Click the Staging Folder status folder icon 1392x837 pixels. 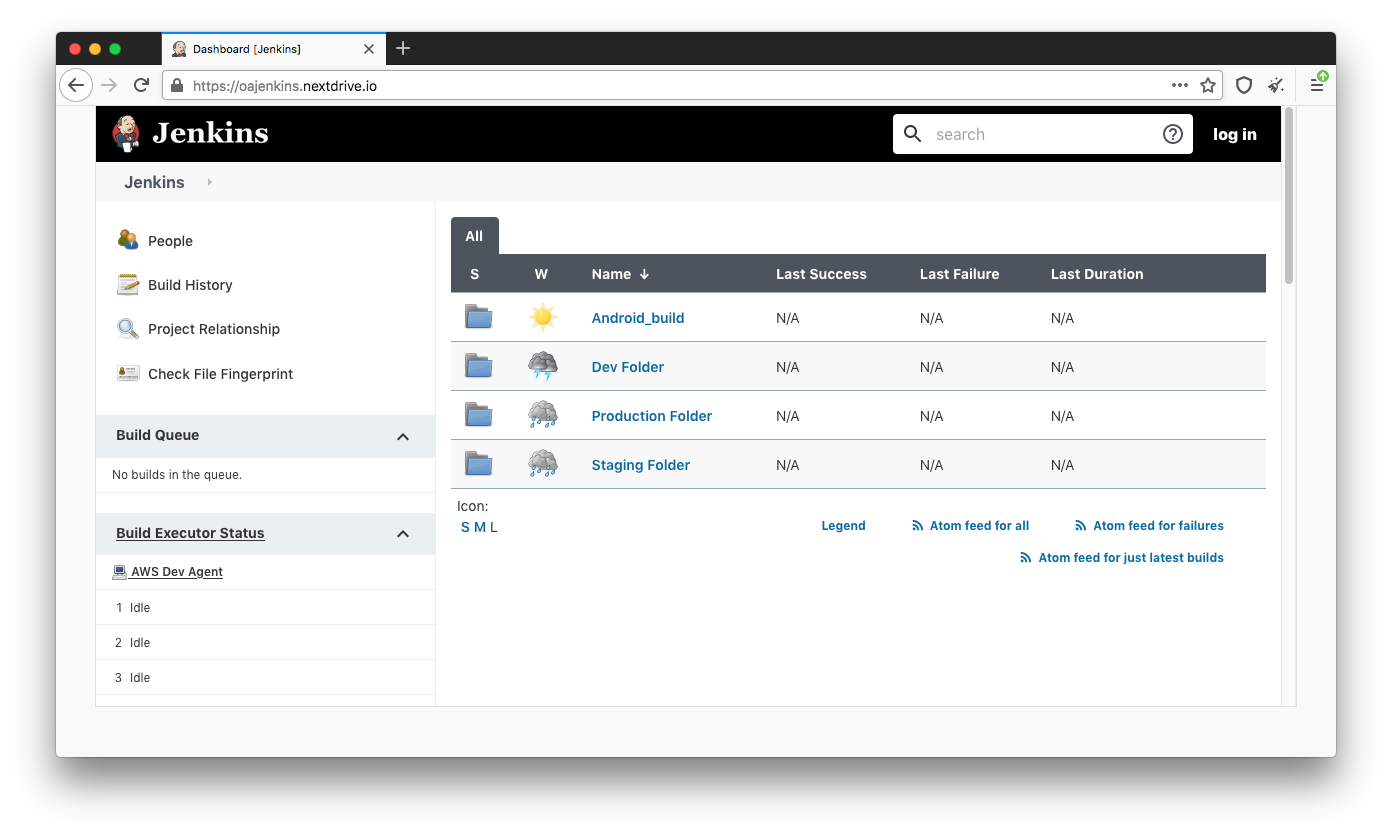pos(479,464)
